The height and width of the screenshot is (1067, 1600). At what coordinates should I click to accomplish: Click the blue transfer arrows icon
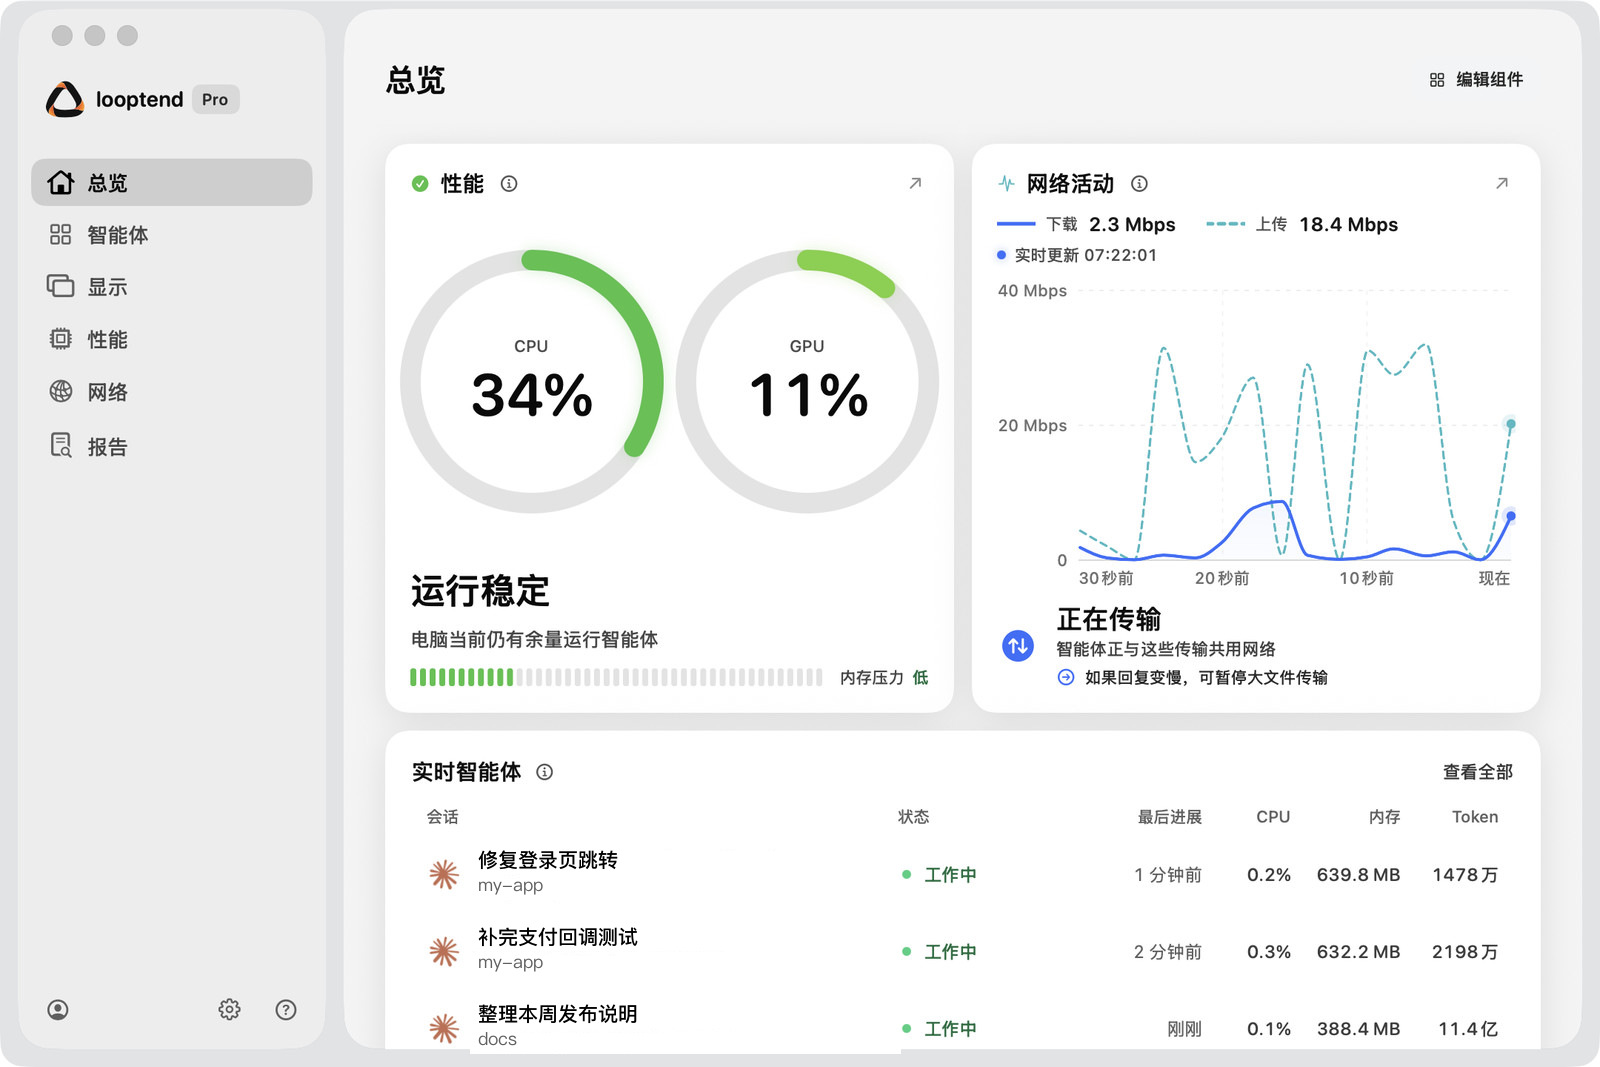click(x=1018, y=645)
